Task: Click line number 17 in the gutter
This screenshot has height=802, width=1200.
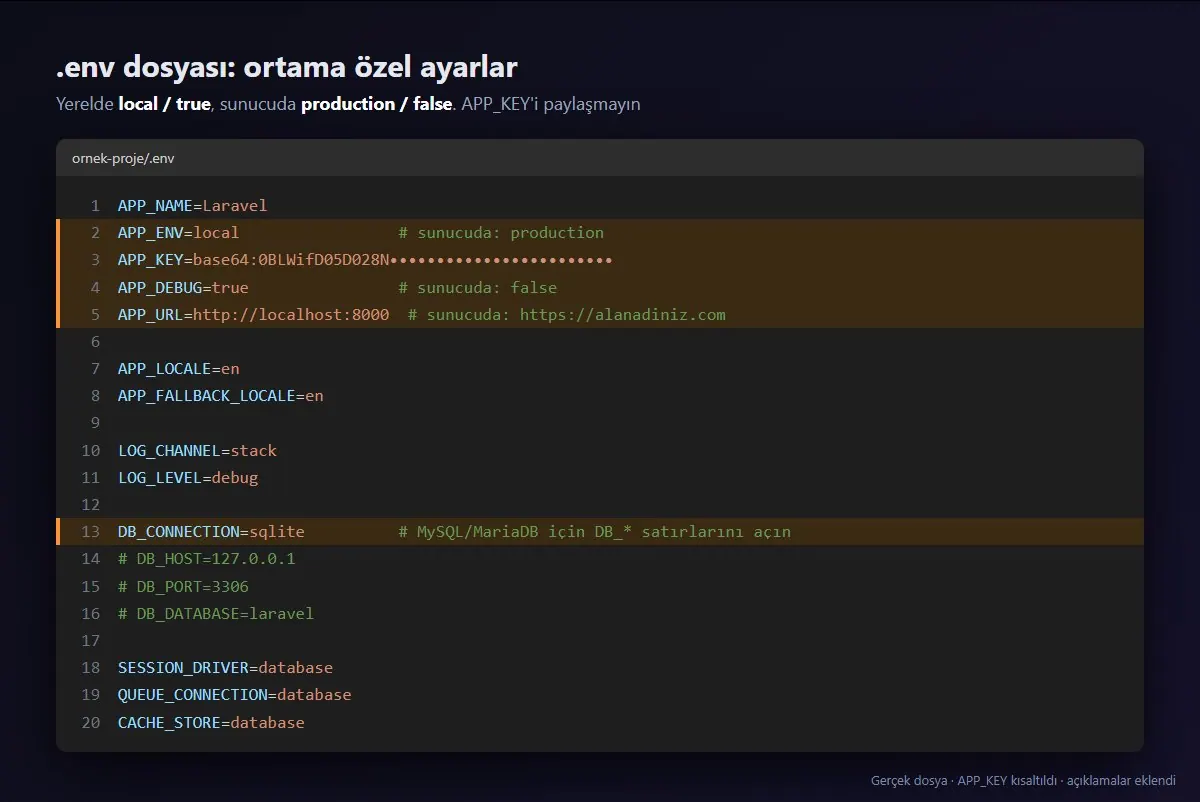Action: 91,641
